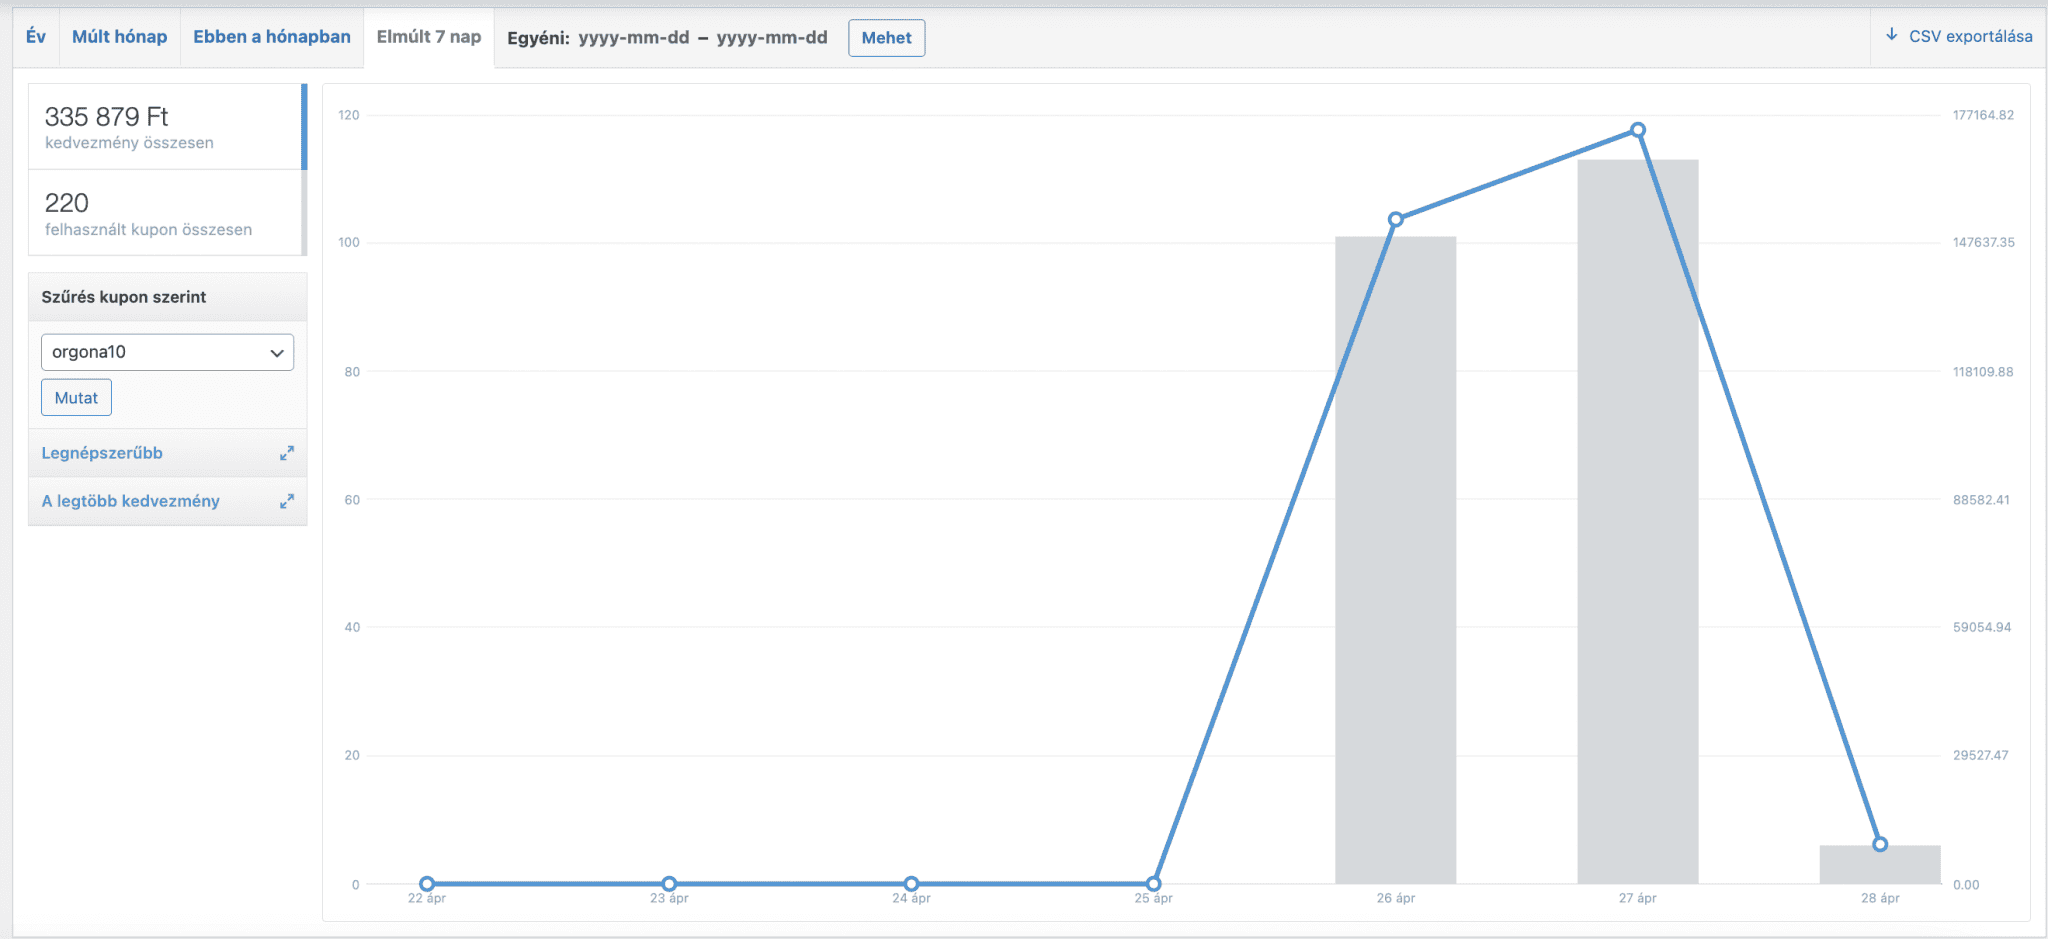Expand the A legtöbb kedvezmény panel

[130, 501]
